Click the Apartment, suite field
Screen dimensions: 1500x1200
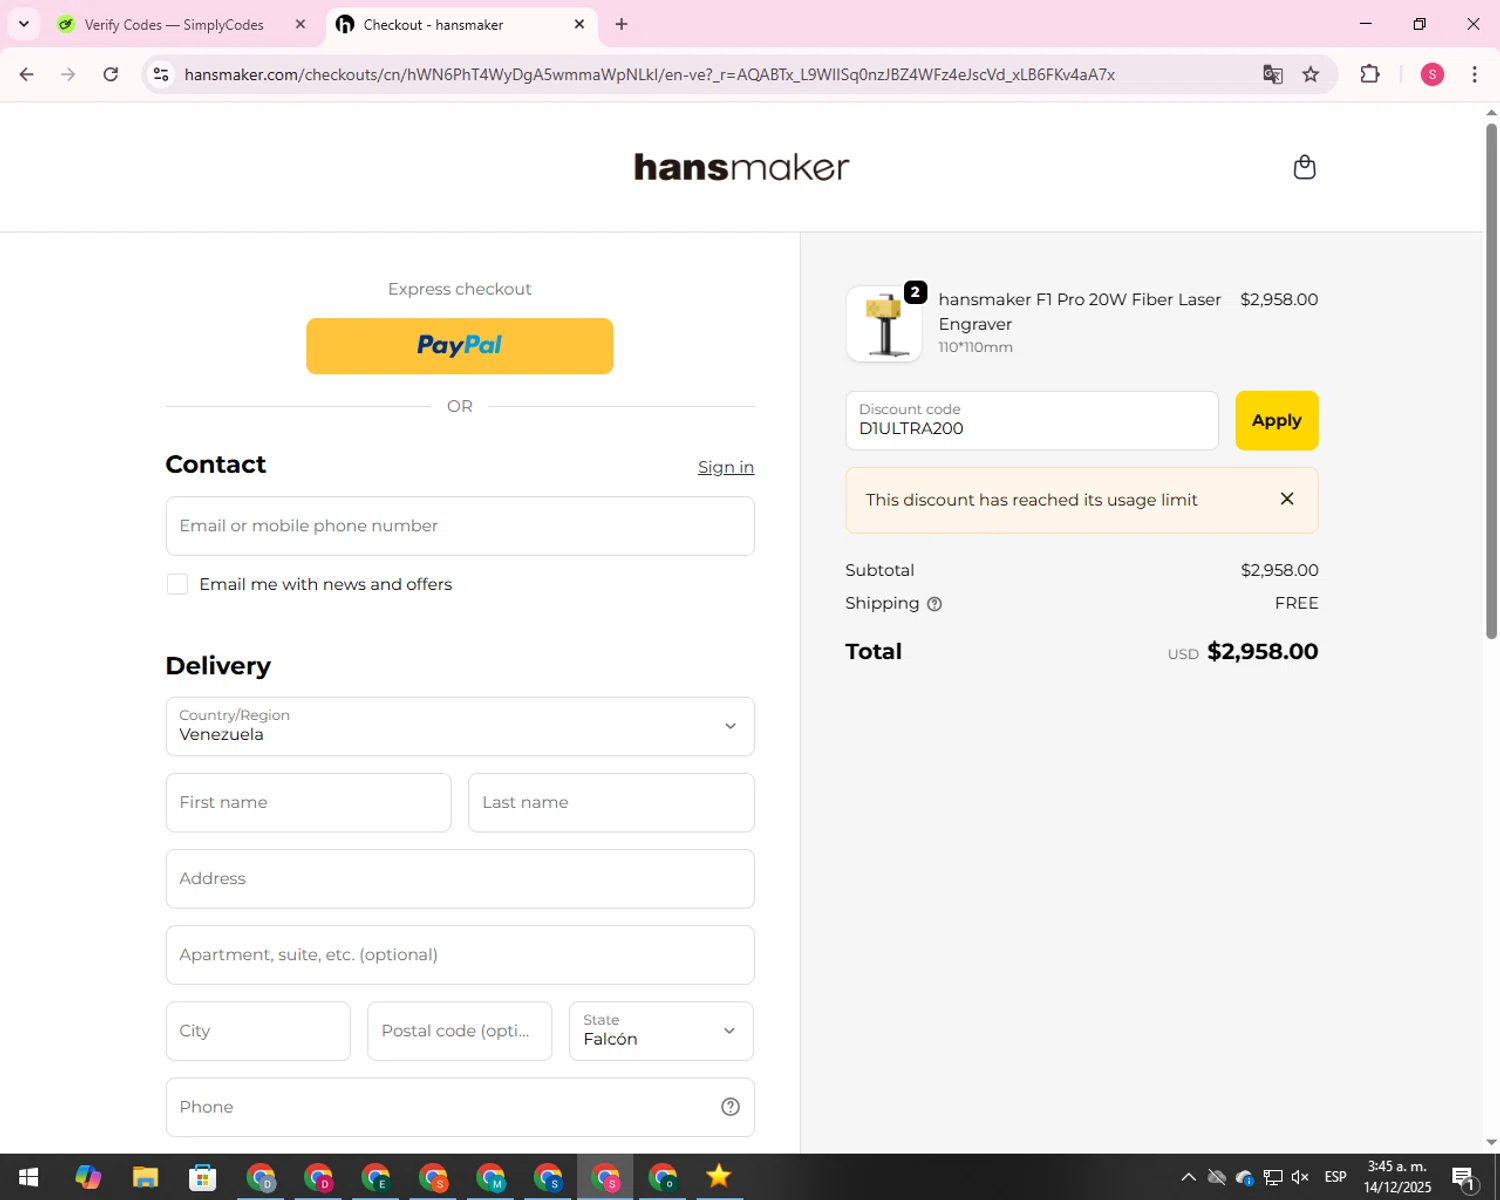[x=460, y=955]
